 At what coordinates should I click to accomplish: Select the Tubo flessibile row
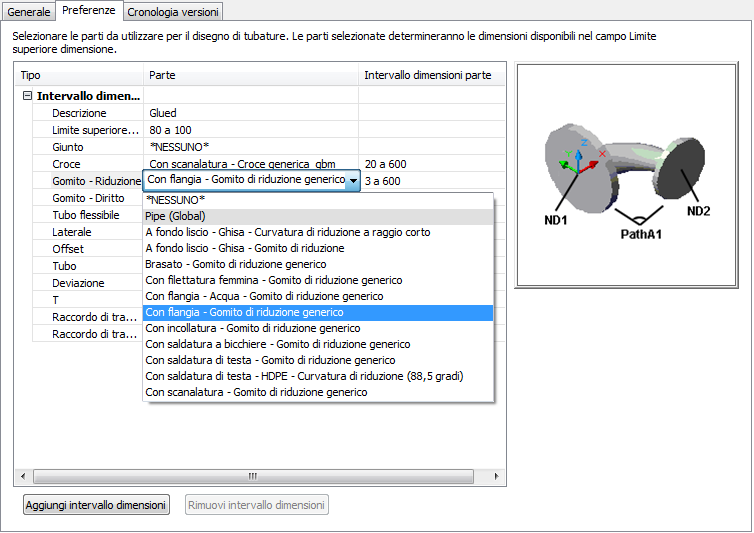coord(86,215)
